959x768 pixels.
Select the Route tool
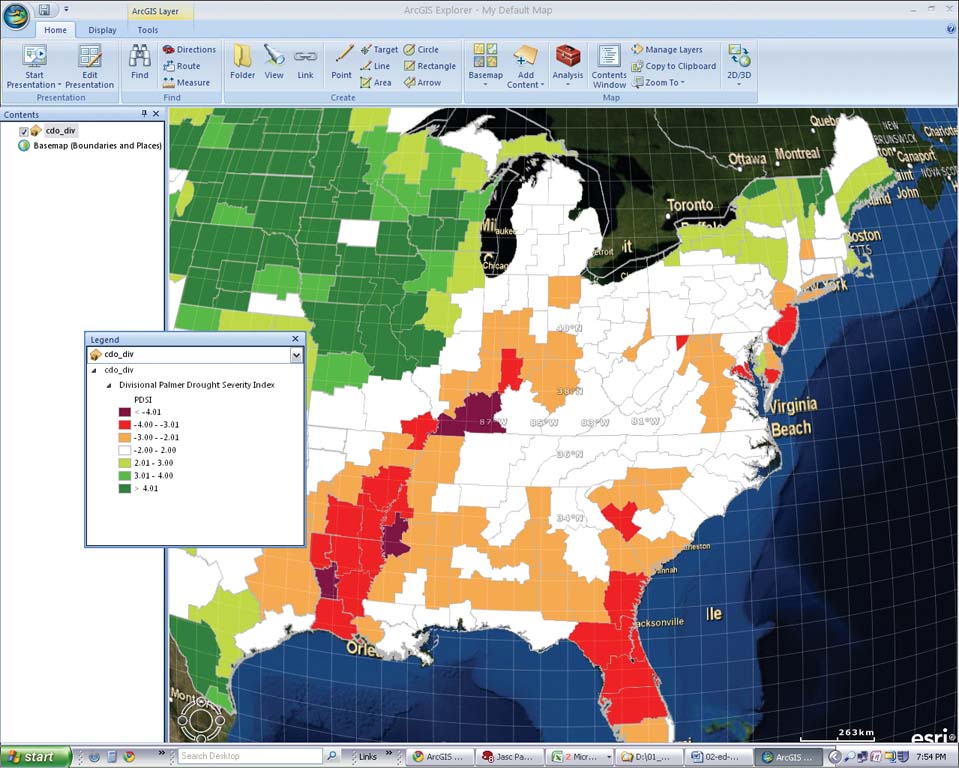coord(182,66)
